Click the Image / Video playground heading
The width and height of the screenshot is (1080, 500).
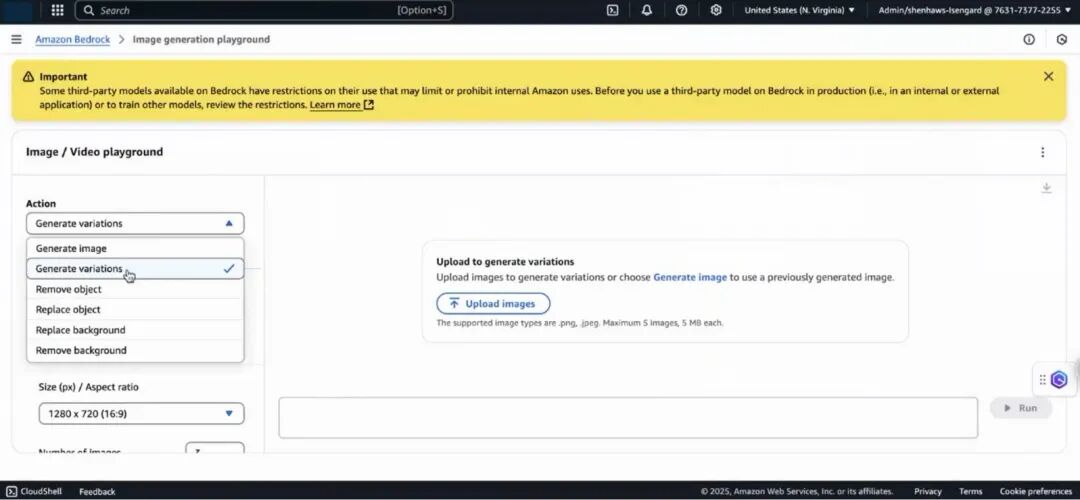pos(94,152)
